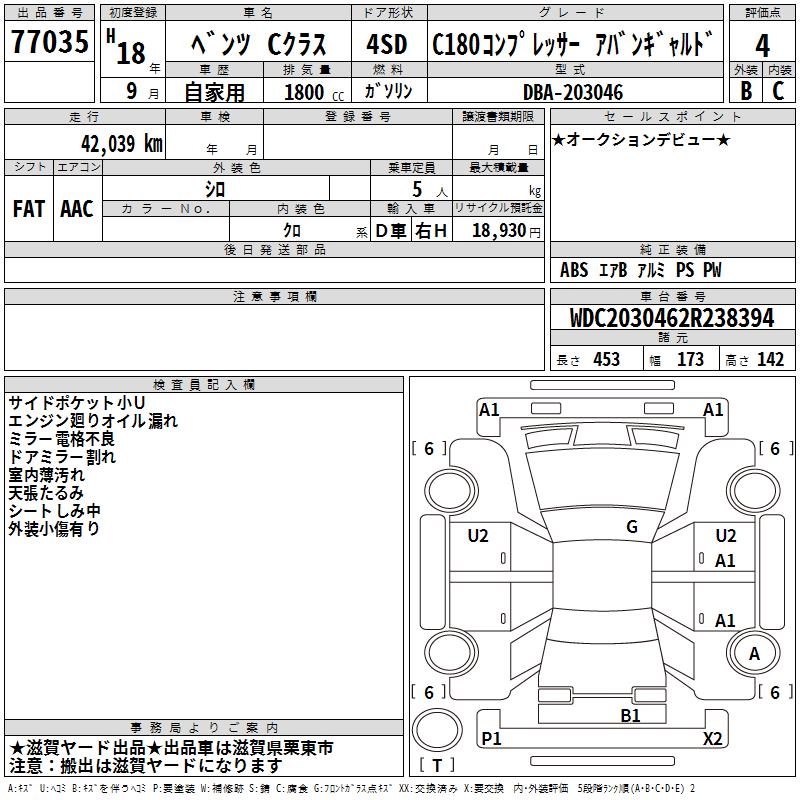This screenshot has width=800, height=800.
Task: Click inspector note 室内薄汚れ
Action: [46, 475]
